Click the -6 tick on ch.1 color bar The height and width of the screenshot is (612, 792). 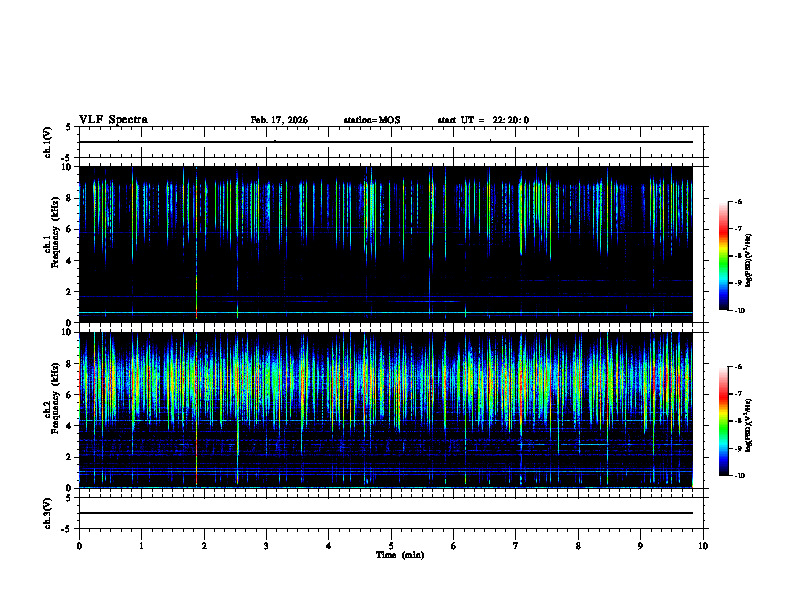[x=738, y=202]
